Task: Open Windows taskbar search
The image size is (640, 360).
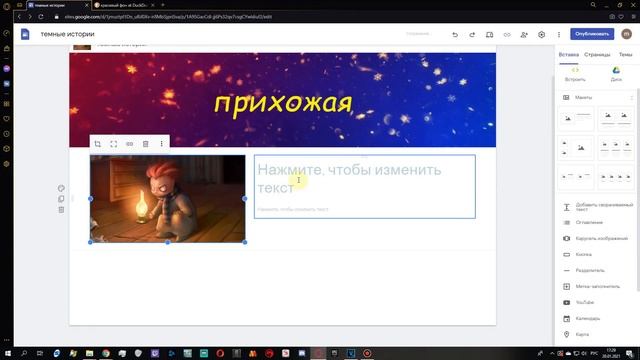Action: (x=24, y=353)
